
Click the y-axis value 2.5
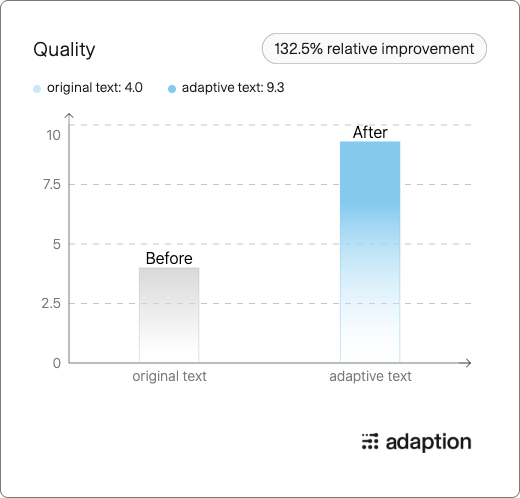coord(51,303)
